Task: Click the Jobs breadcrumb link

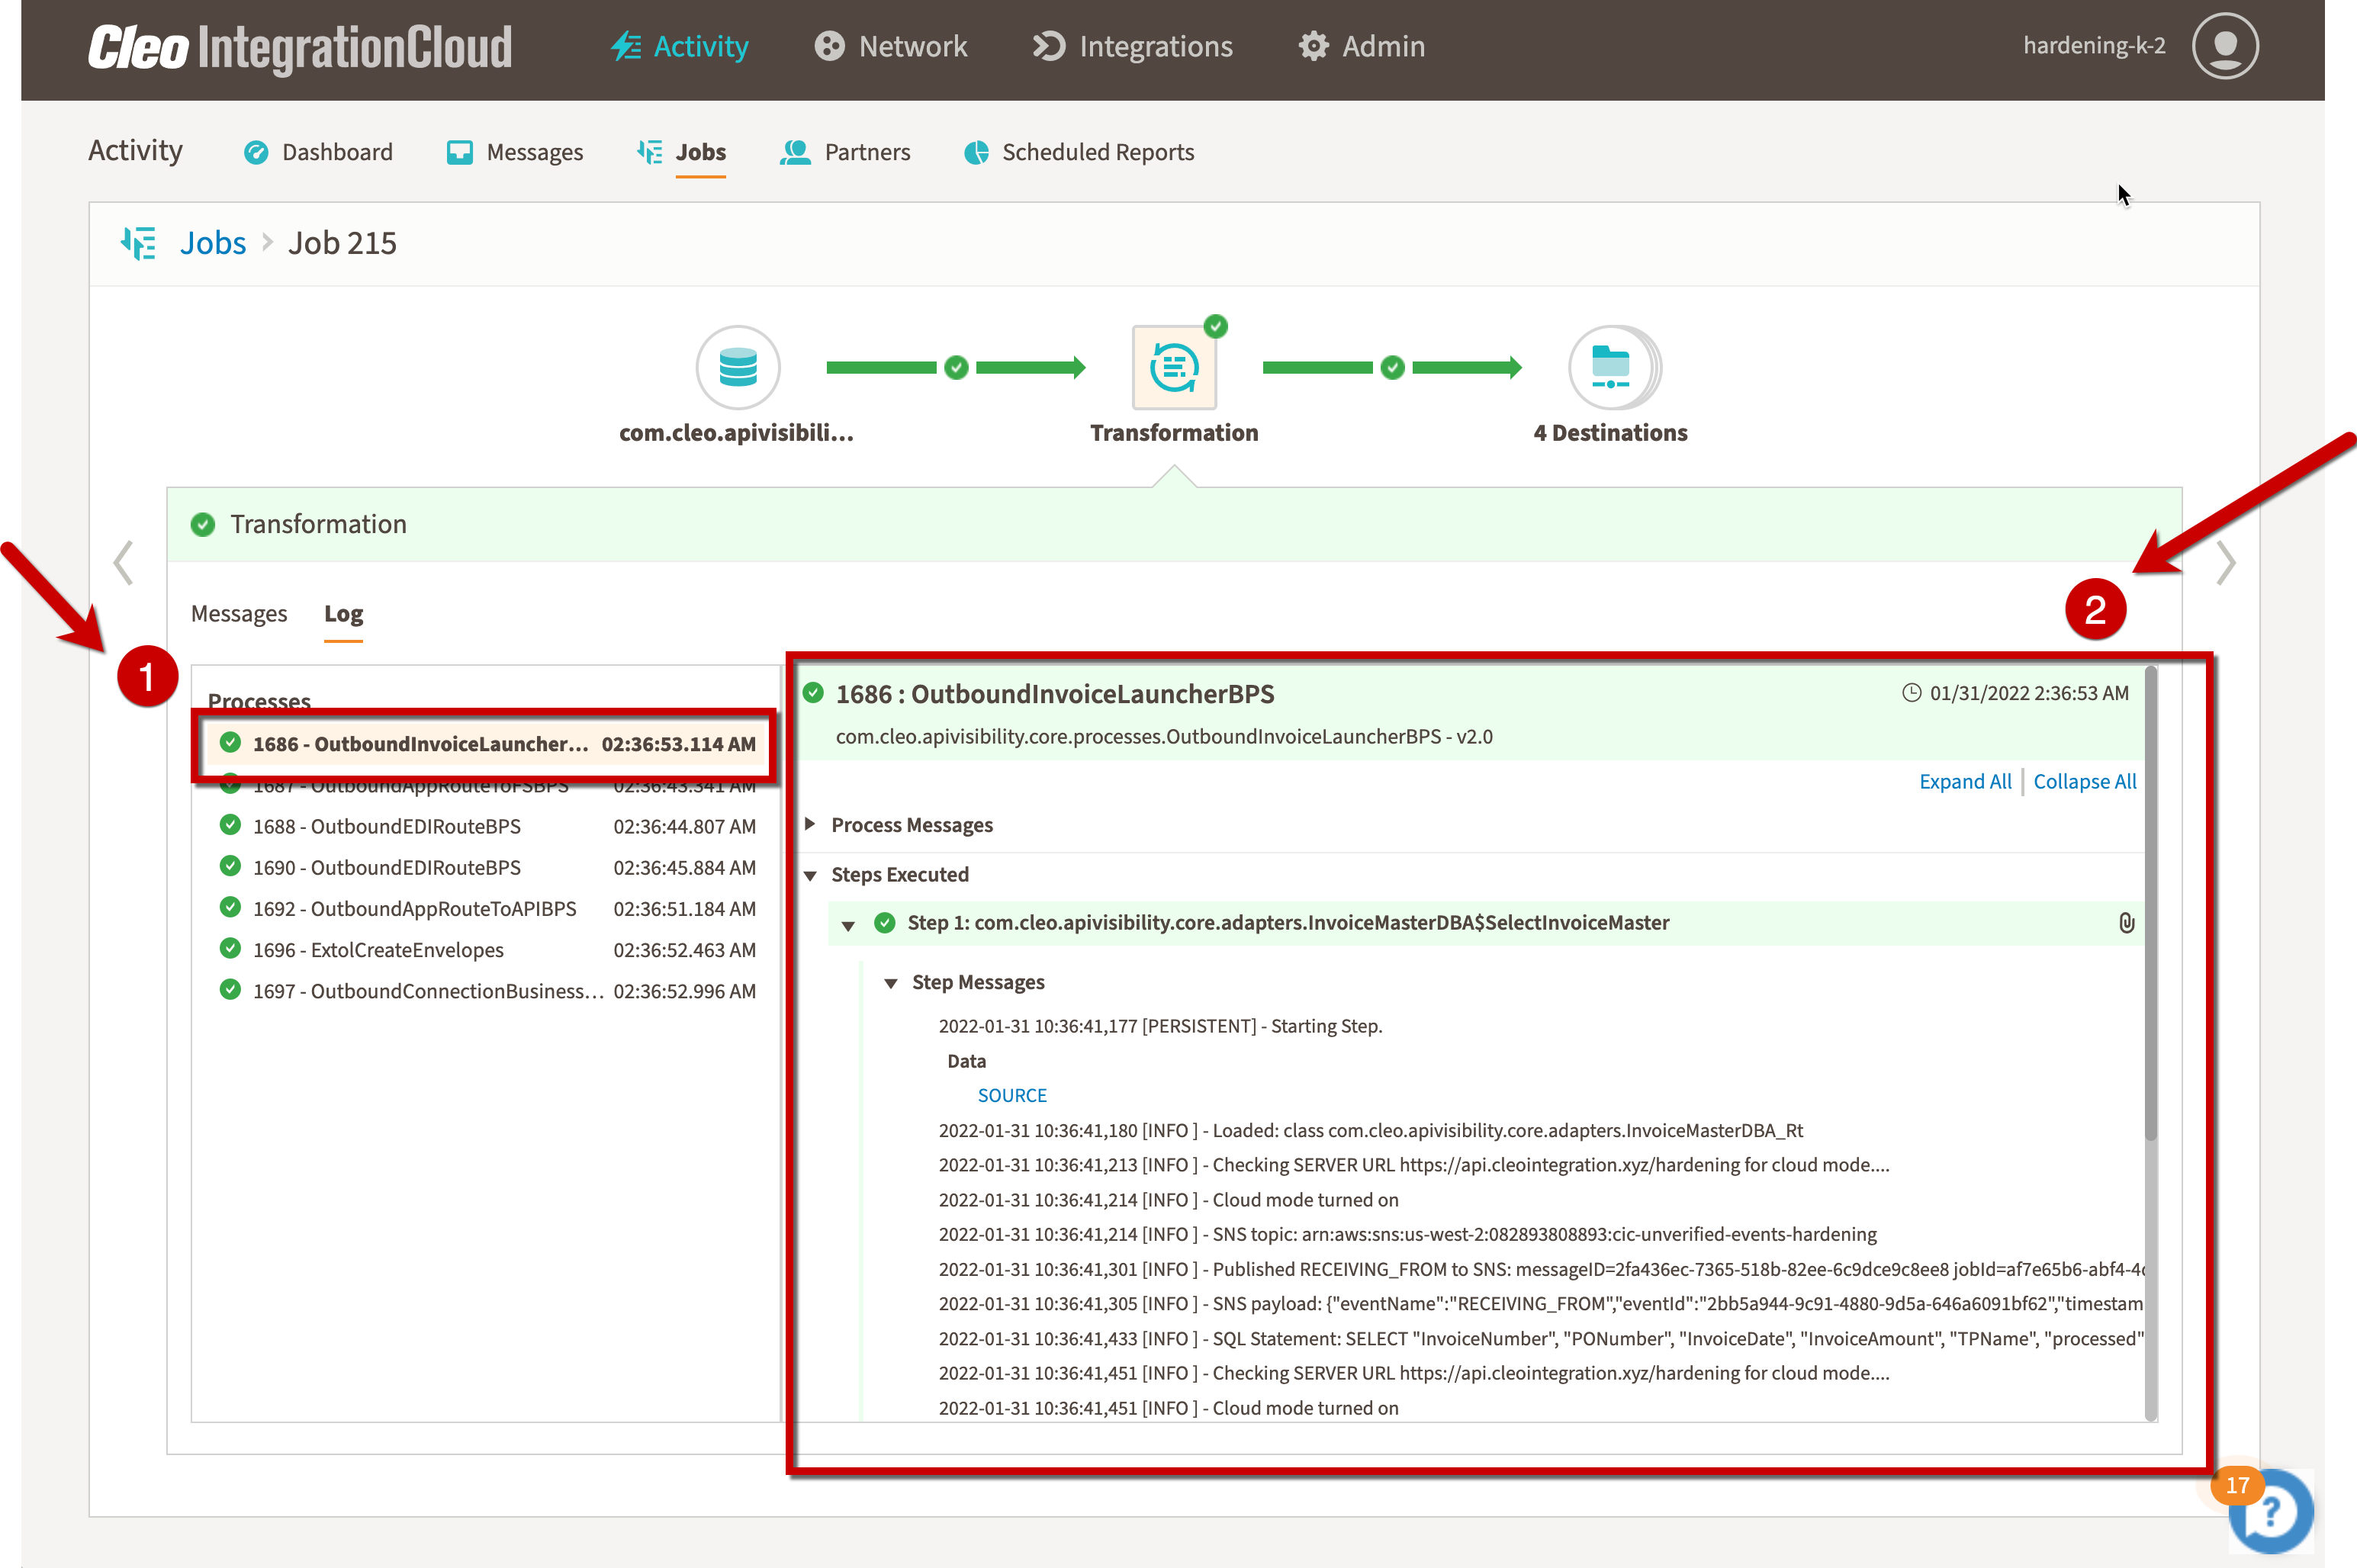Action: coord(212,243)
